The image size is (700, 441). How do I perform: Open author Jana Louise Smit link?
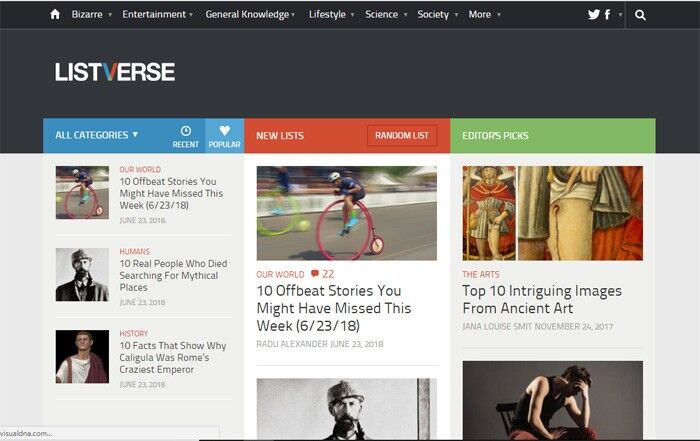pos(497,327)
